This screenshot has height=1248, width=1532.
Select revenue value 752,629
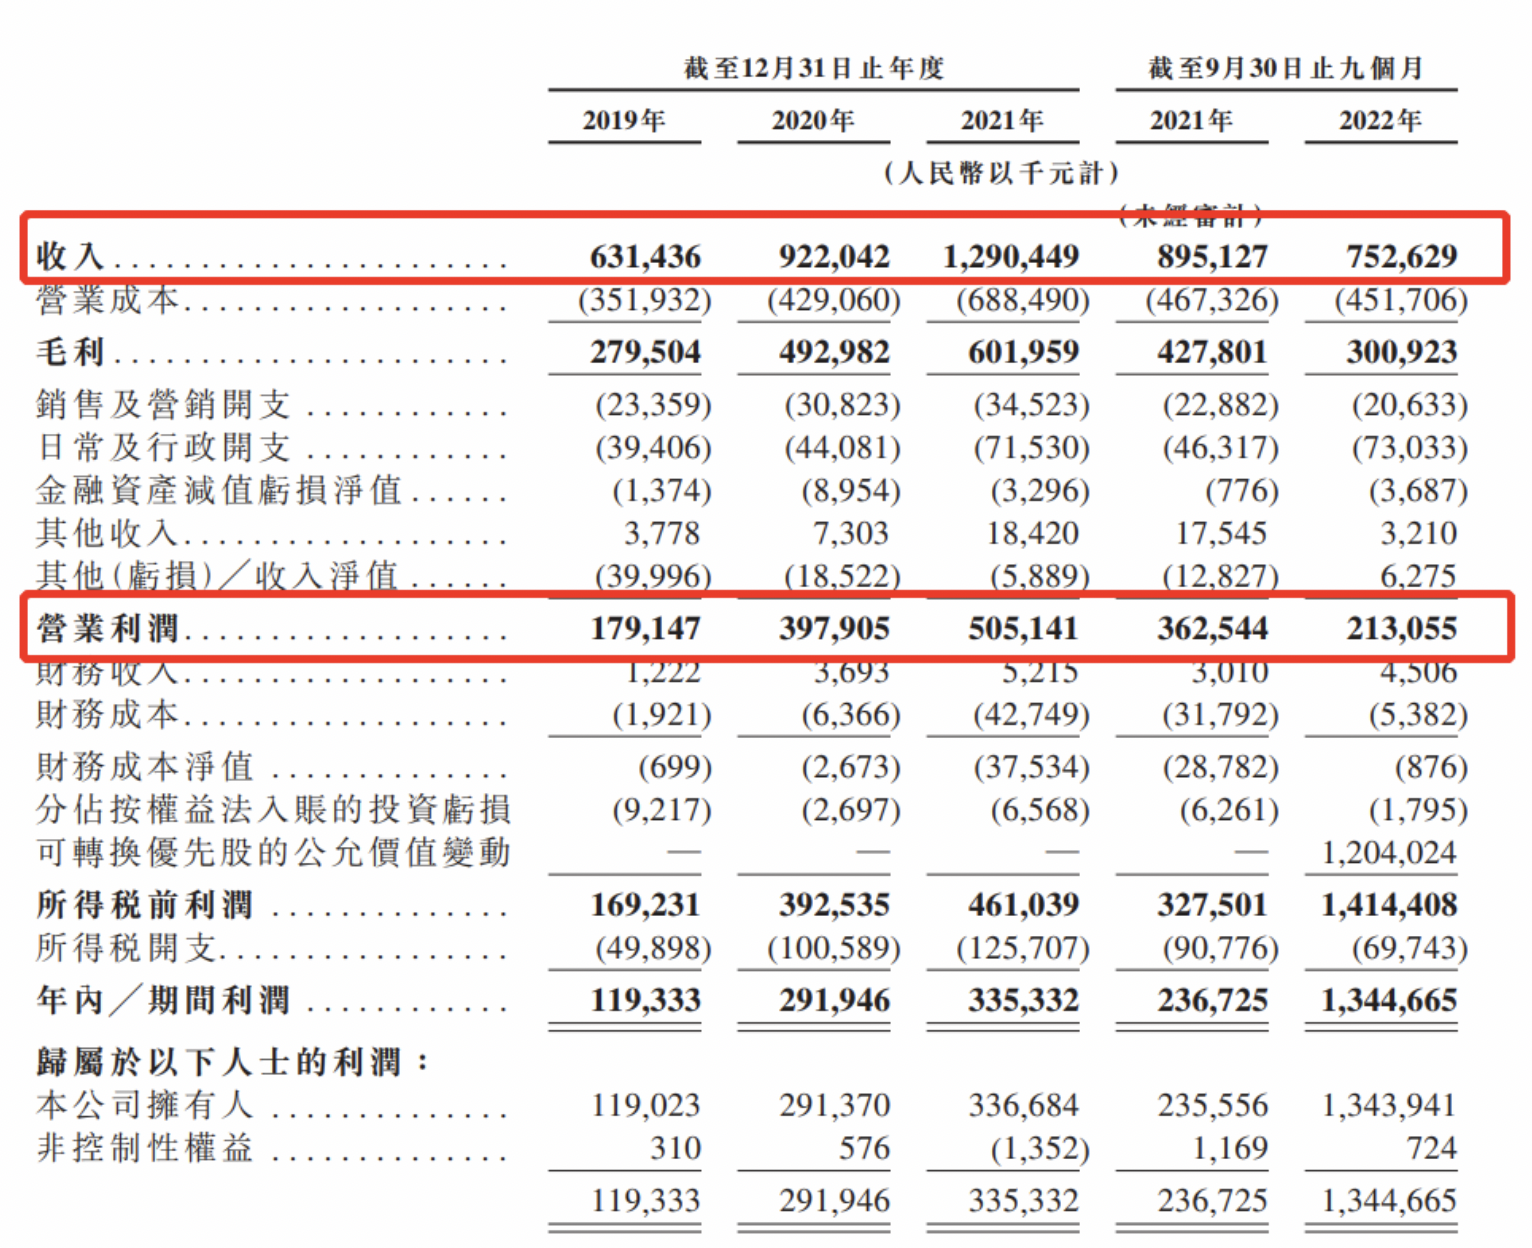(x=1401, y=256)
